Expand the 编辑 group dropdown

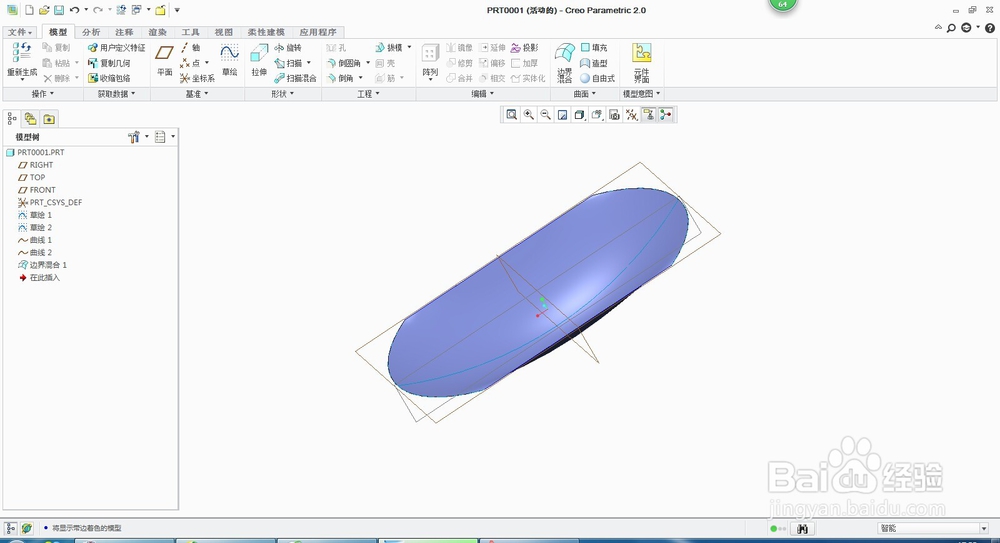tap(483, 94)
